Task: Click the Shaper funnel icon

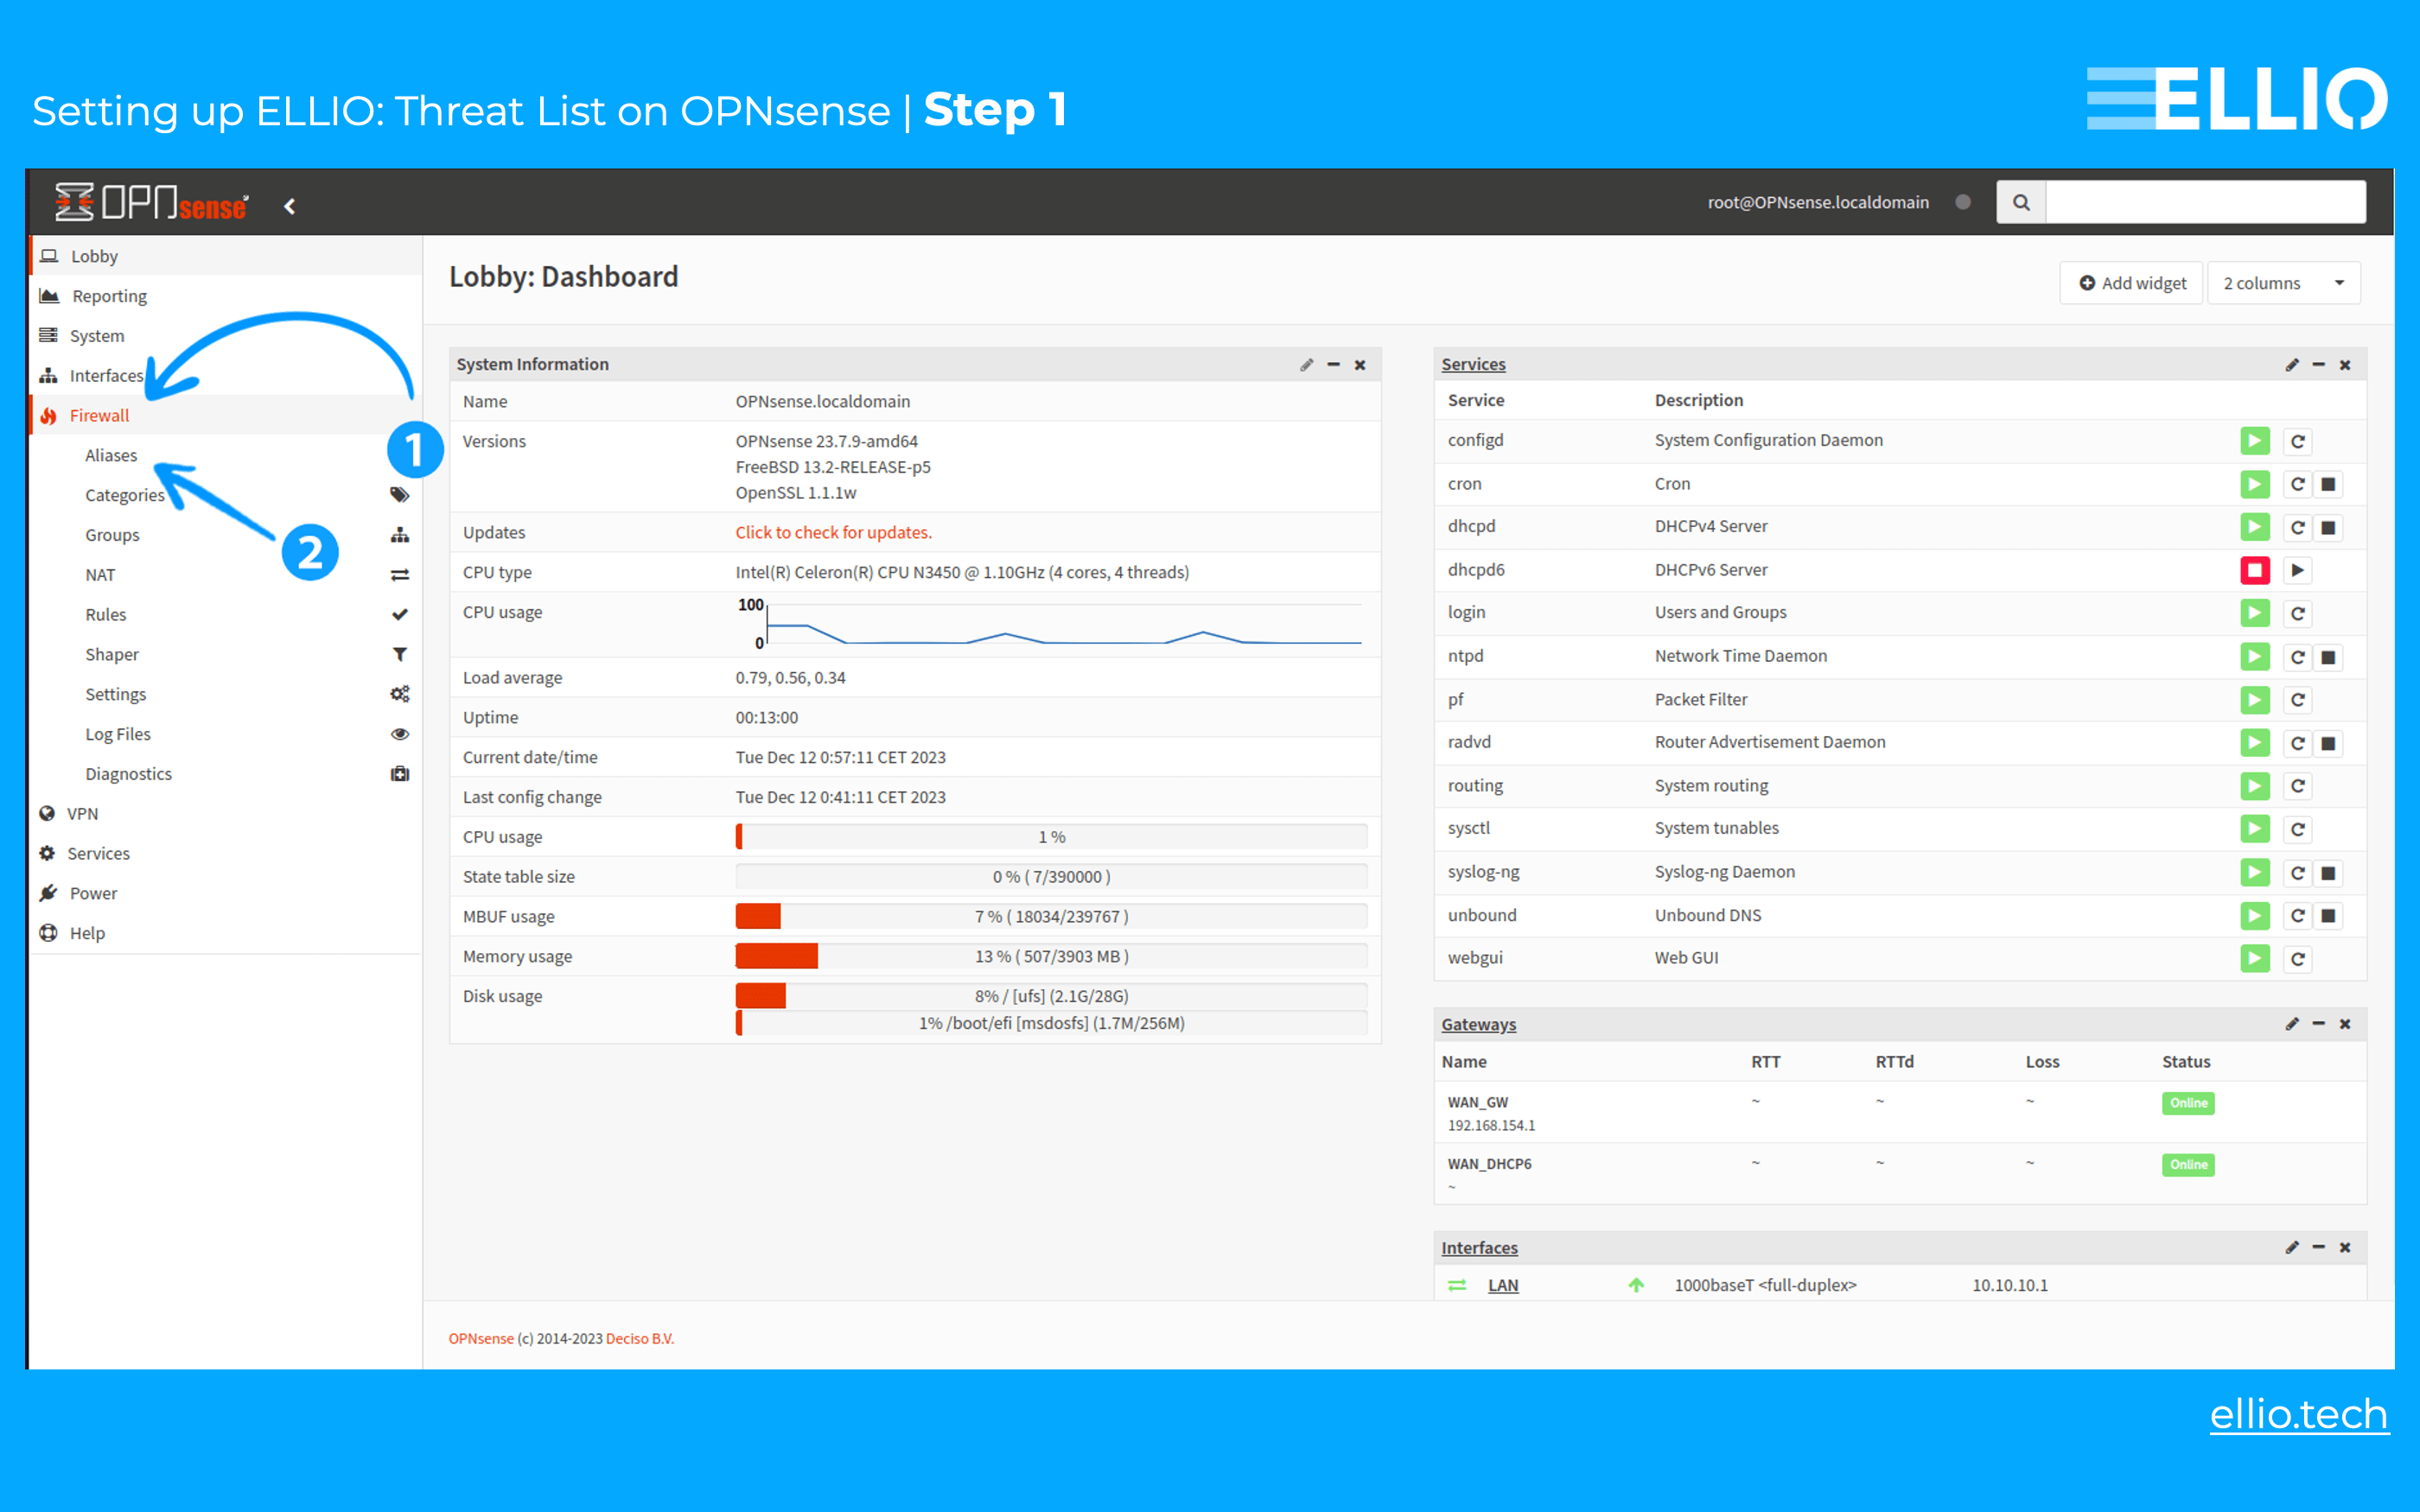Action: click(400, 654)
